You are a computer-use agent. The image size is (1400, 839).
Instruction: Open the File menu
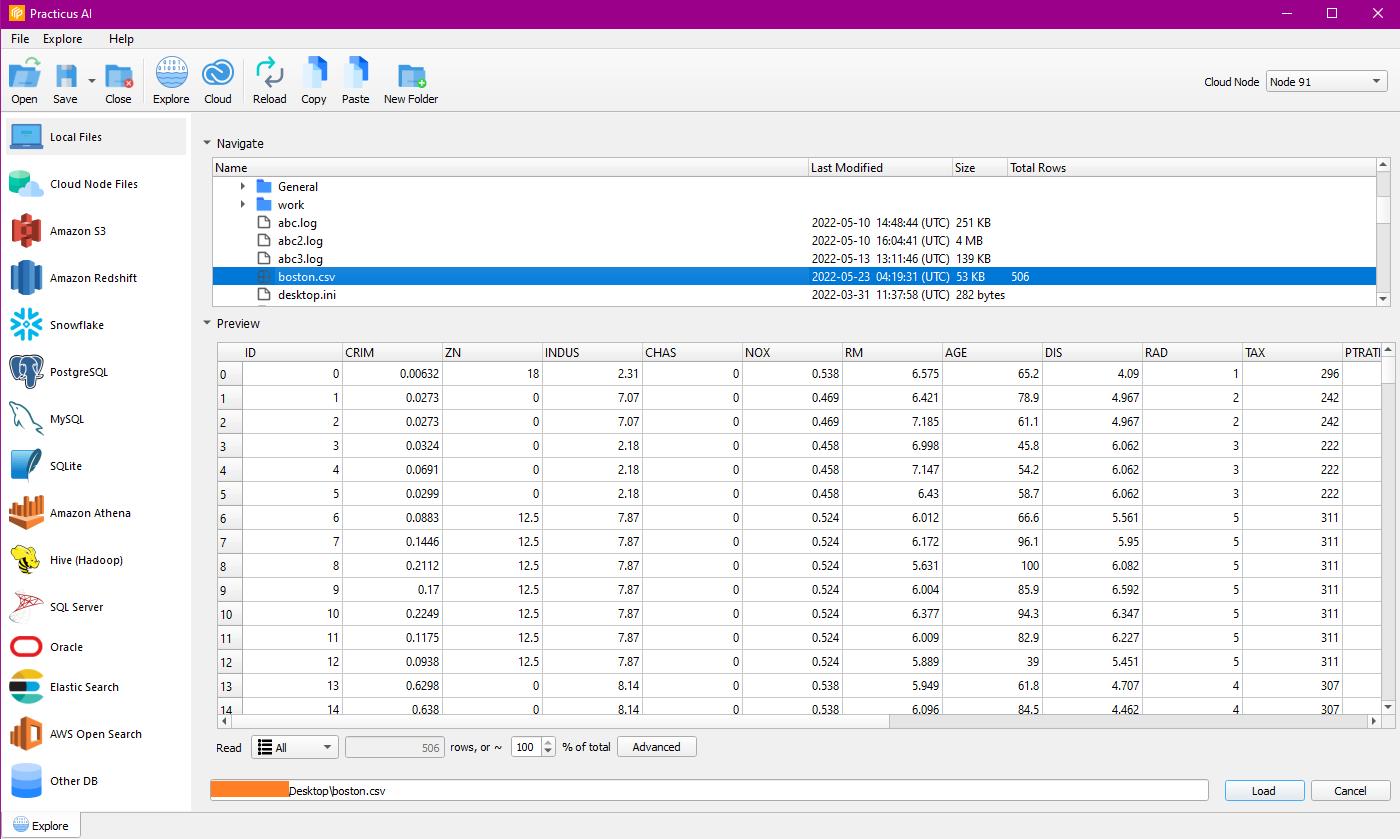tap(20, 39)
